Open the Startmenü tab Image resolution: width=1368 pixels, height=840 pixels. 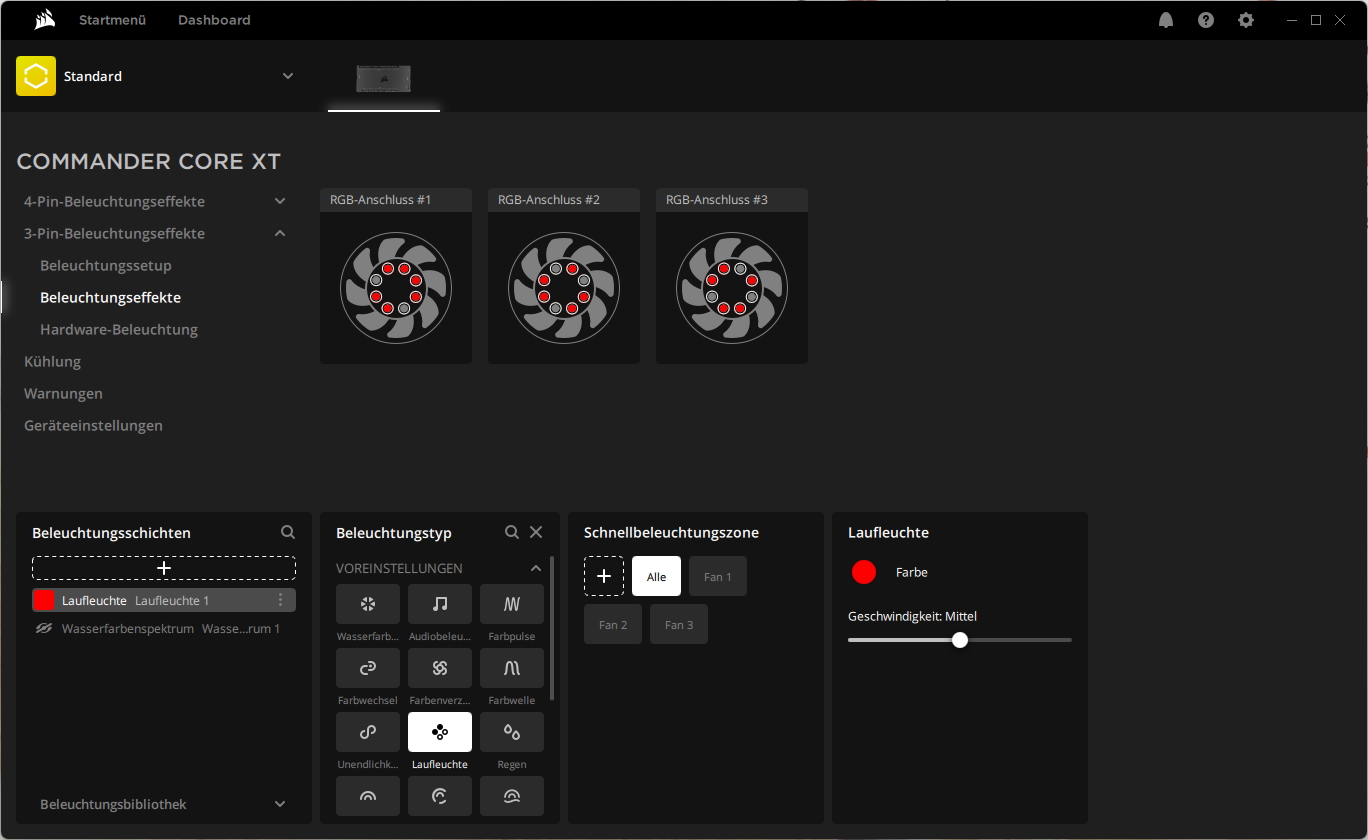pyautogui.click(x=113, y=20)
